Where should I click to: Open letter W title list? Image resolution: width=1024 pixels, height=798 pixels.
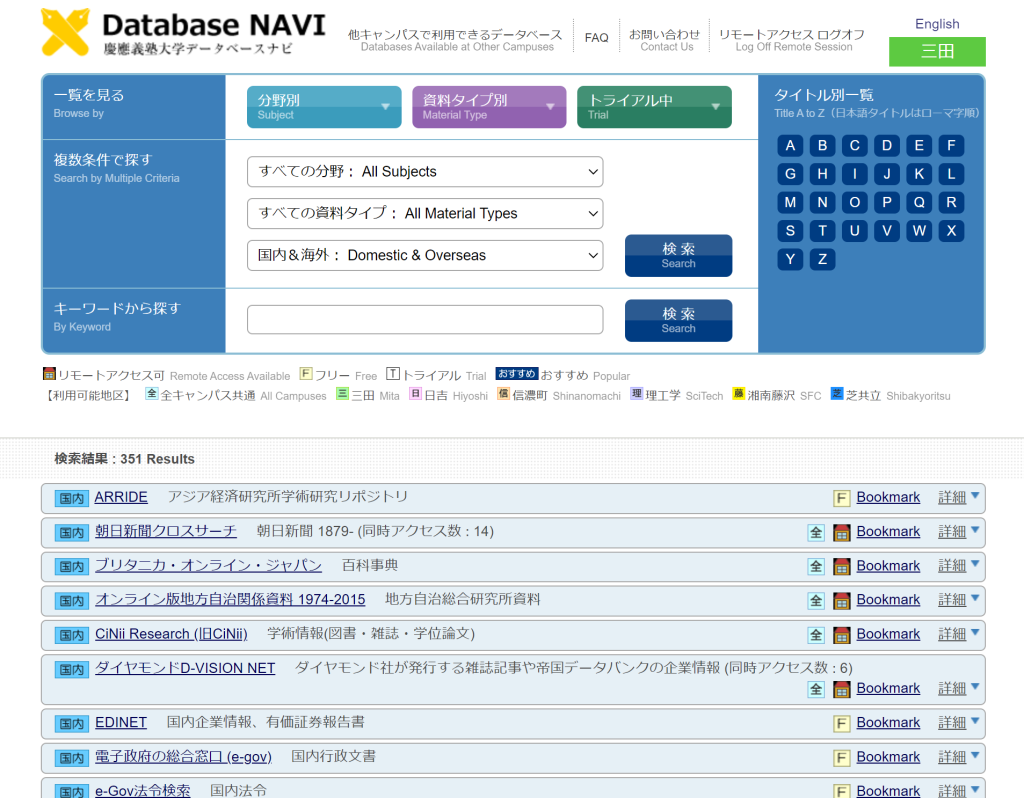919,231
